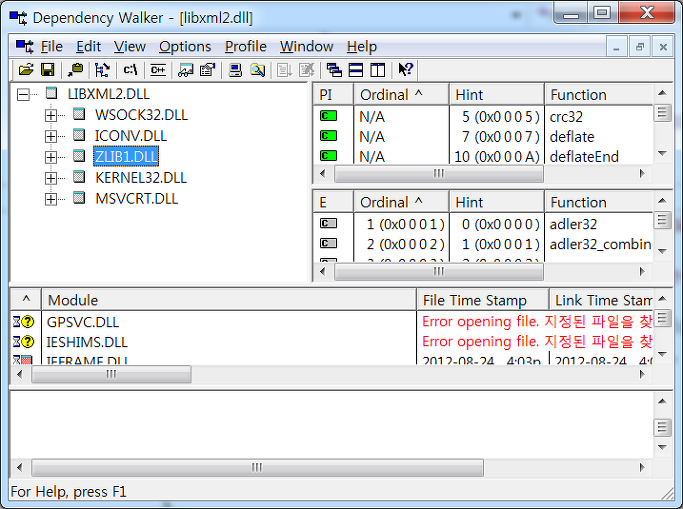Click the Configure Search Order icon

pos(186,70)
